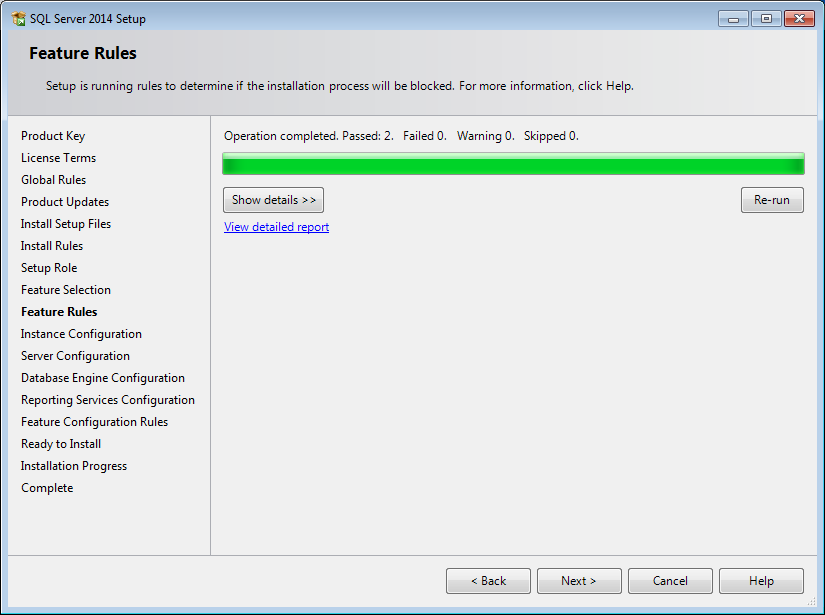Maximize the SQL Server 2014 Setup window
The width and height of the screenshot is (825, 615).
click(766, 19)
